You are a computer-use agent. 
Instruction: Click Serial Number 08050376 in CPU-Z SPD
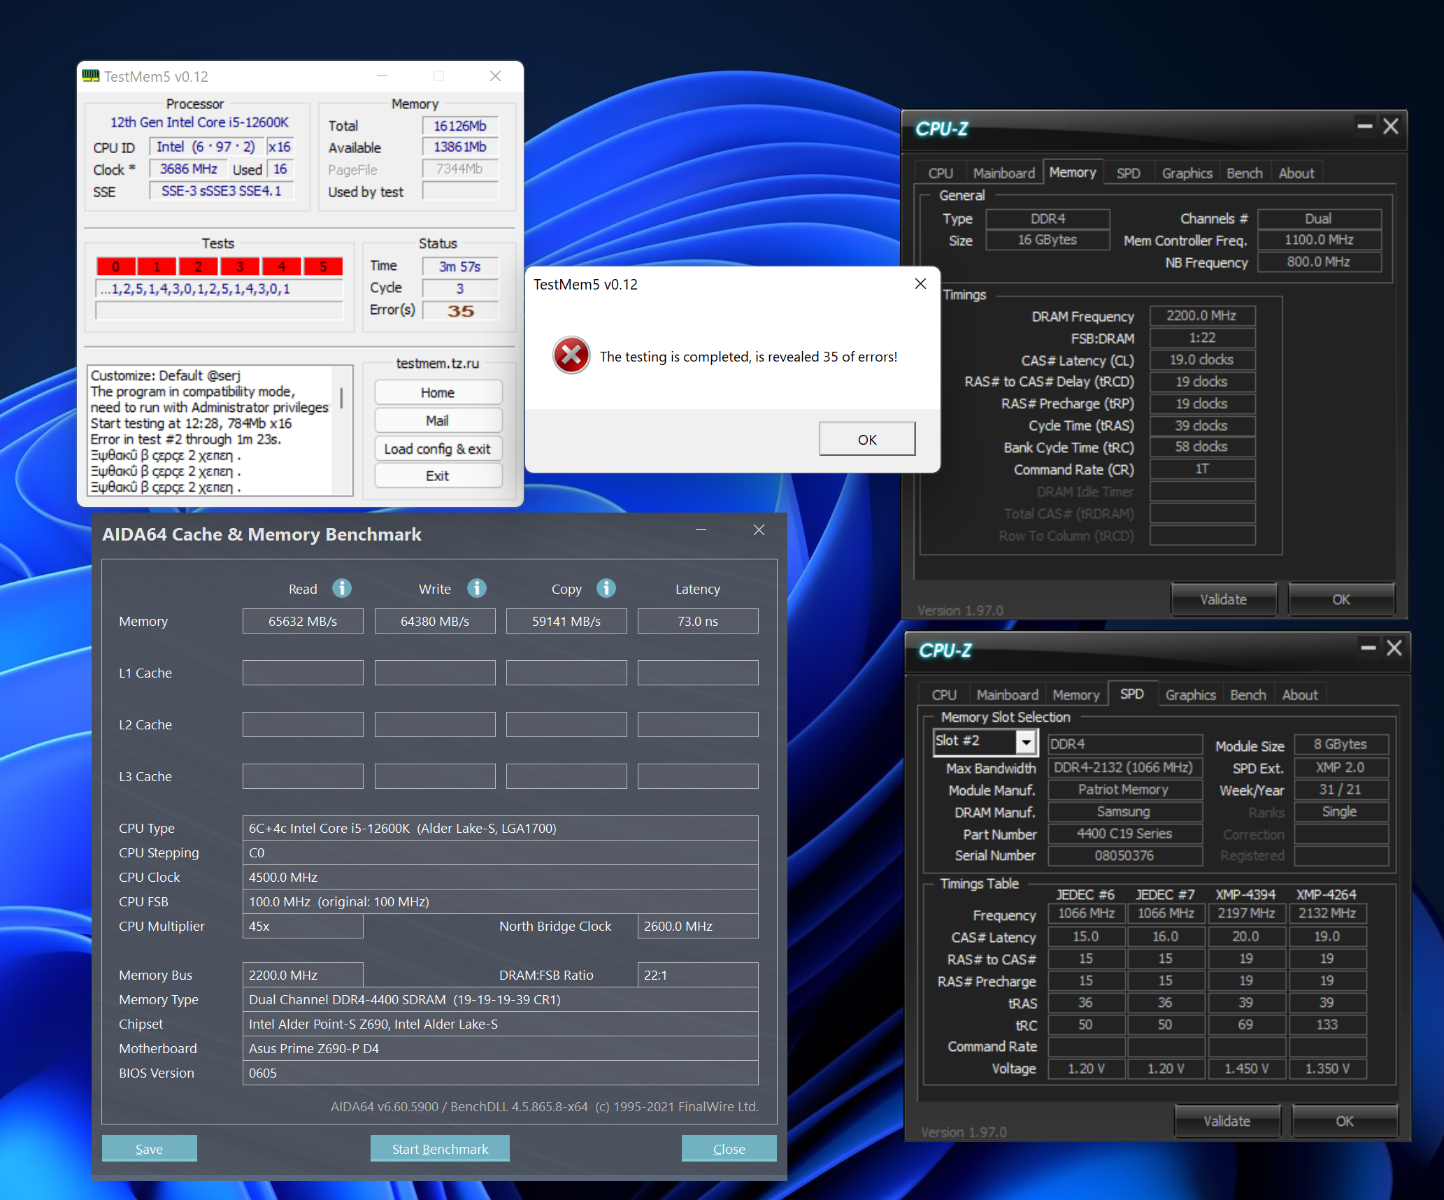[x=1125, y=856]
